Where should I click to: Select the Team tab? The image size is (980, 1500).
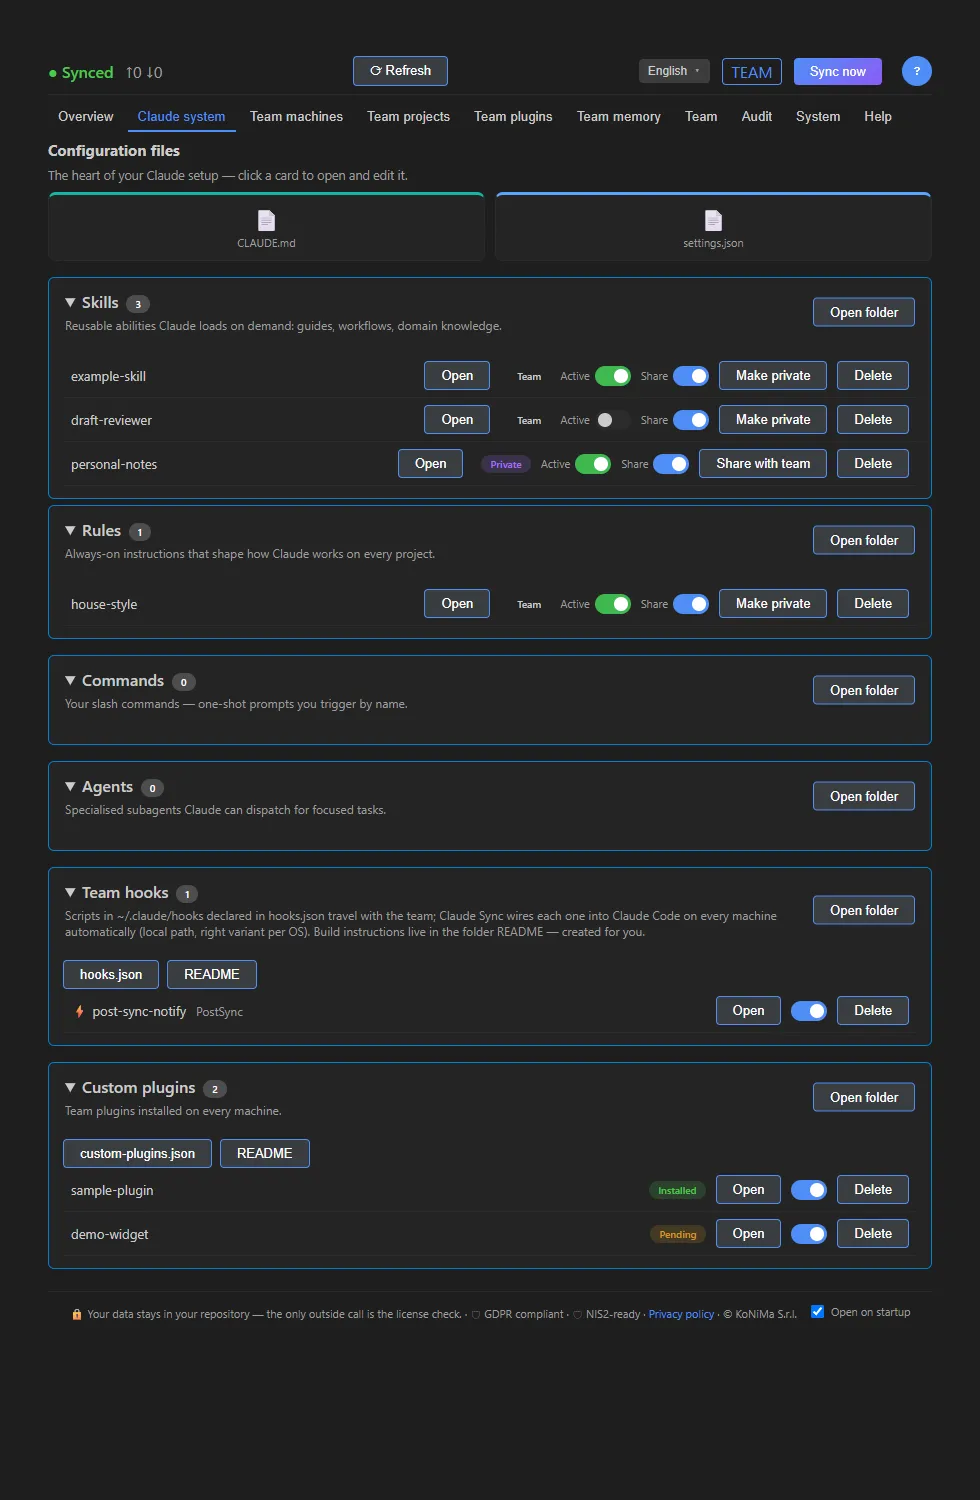pos(701,116)
